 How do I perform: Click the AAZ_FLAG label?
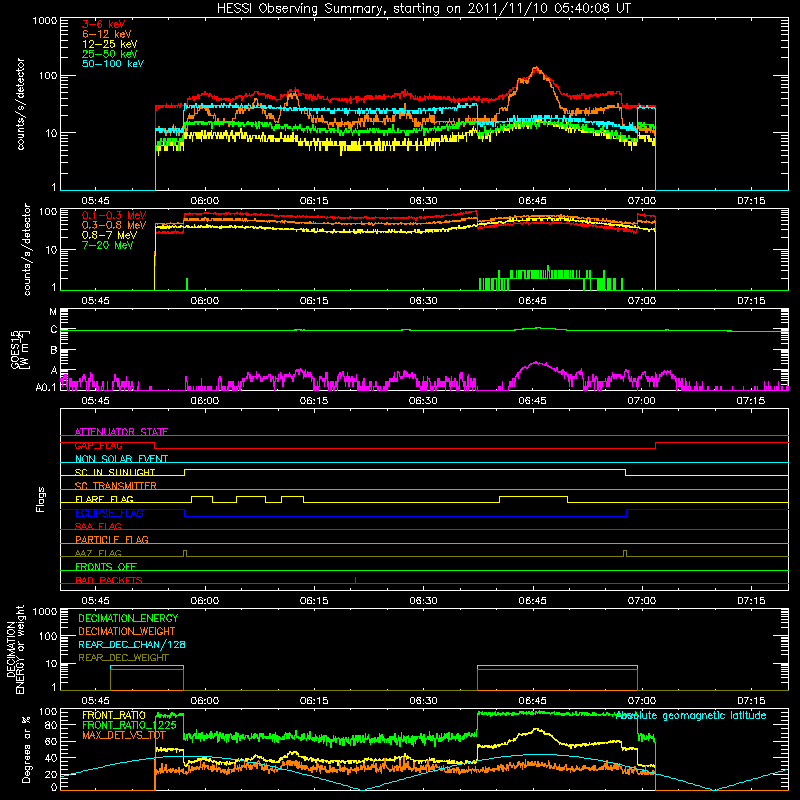coord(98,553)
